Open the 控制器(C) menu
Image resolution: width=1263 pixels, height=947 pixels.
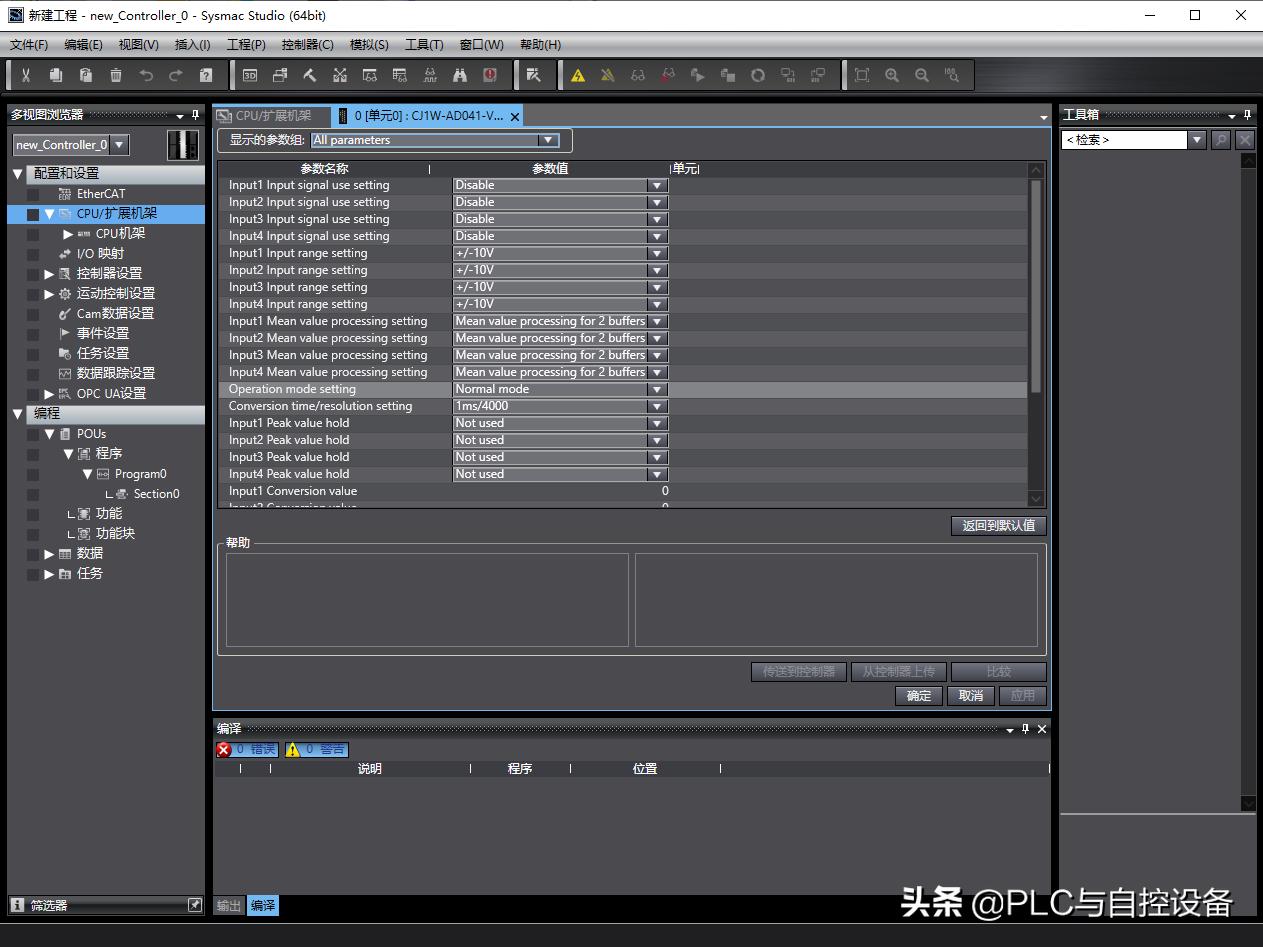[307, 45]
